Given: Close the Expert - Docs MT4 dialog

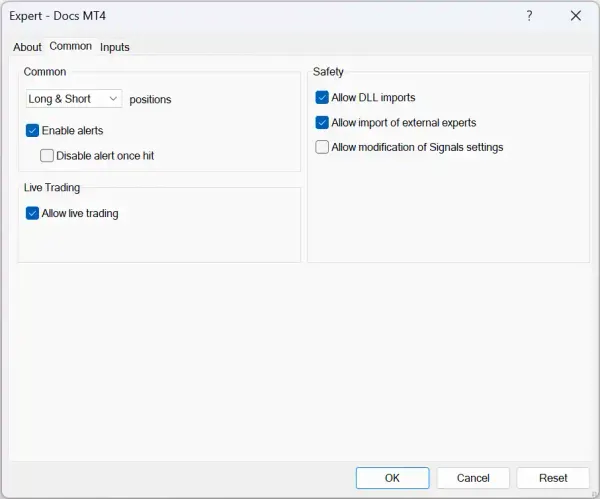Looking at the screenshot, I should tap(575, 16).
